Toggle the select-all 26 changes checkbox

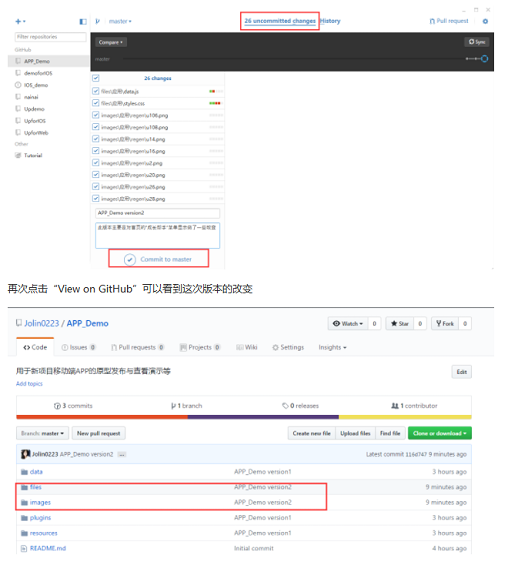pyautogui.click(x=95, y=78)
